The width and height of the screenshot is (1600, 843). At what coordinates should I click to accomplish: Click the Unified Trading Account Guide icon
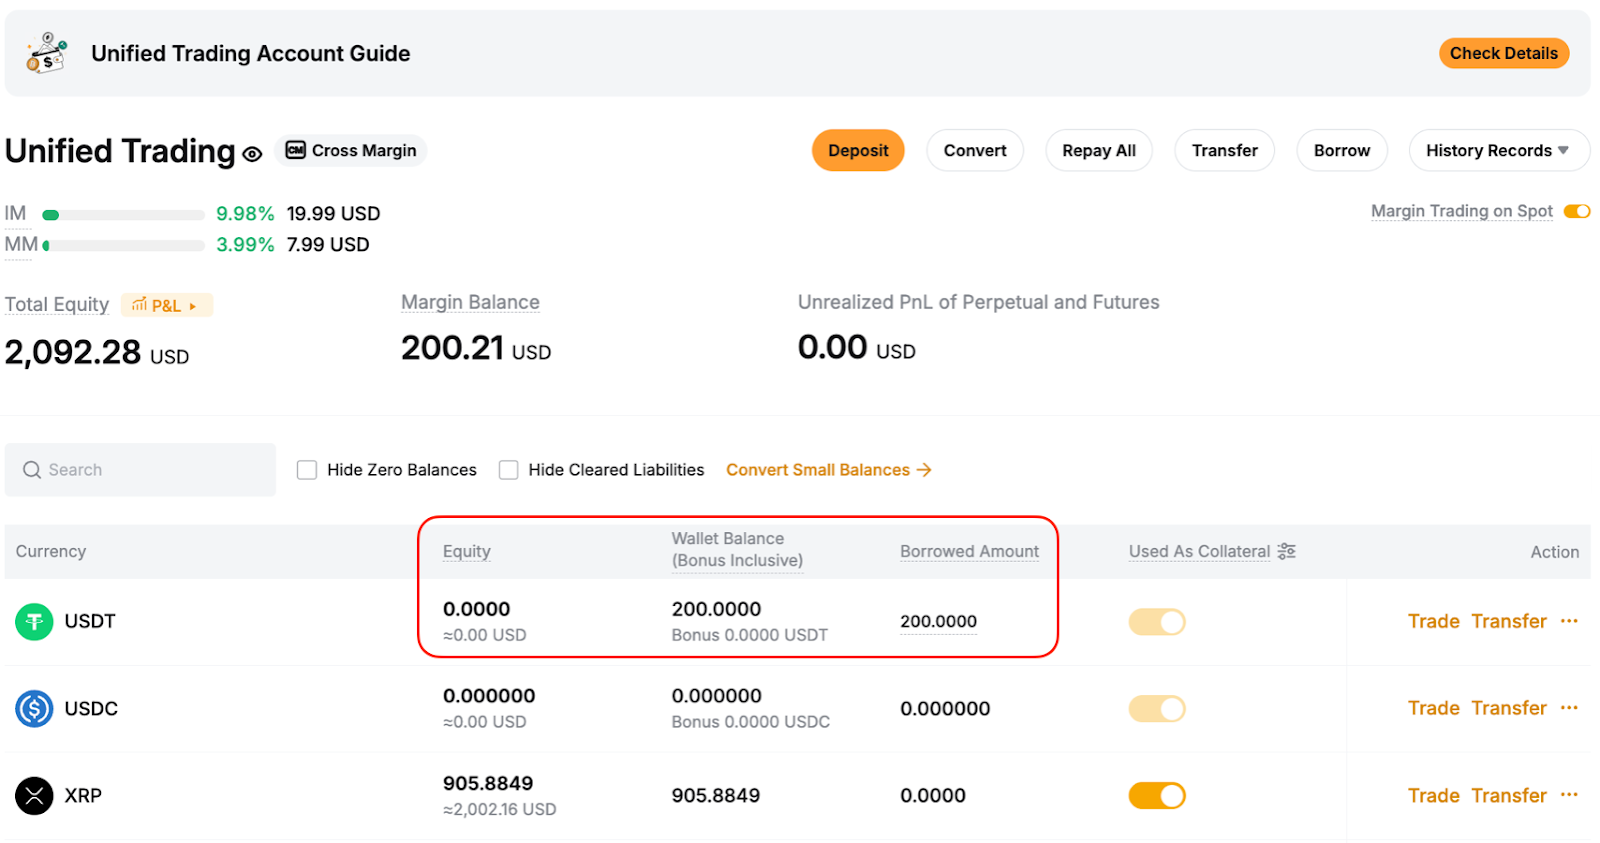(x=46, y=53)
